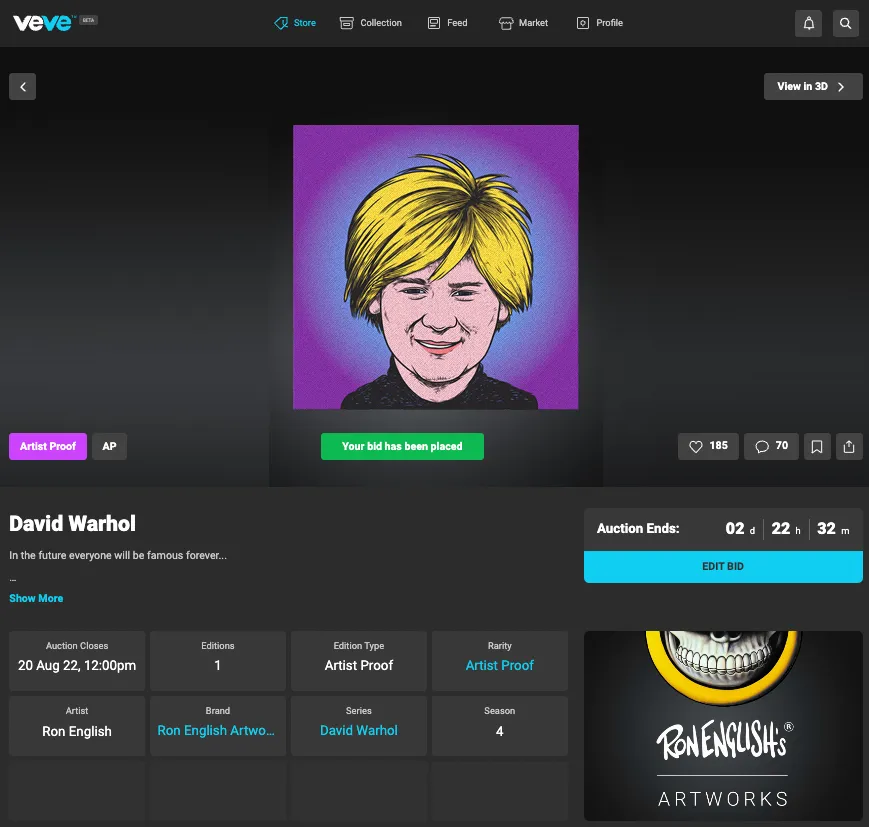Viewport: 869px width, 827px height.
Task: Follow the Artist Proof rarity link
Action: click(x=499, y=665)
